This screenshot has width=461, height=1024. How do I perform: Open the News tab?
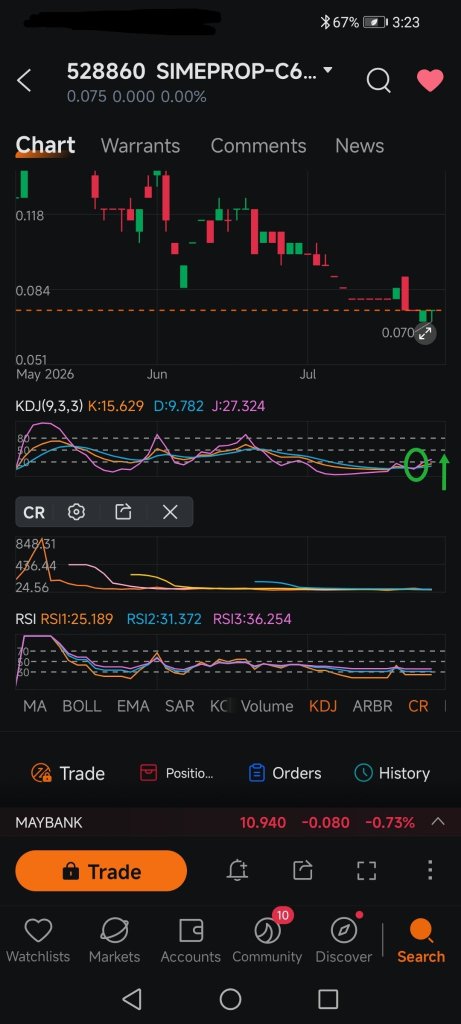tap(359, 146)
